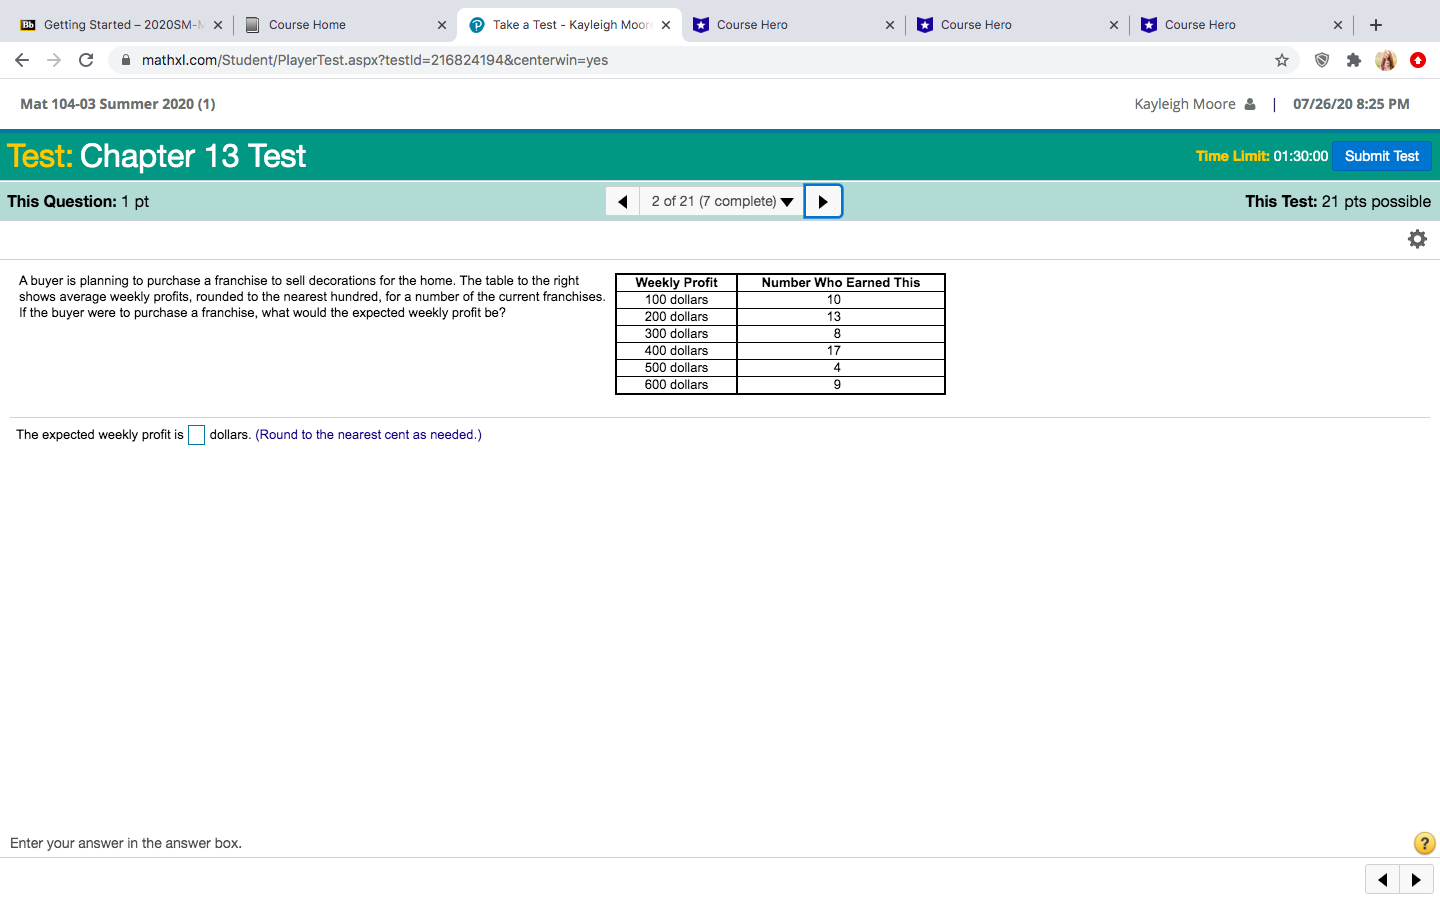Select the Take a Test tab
The height and width of the screenshot is (900, 1440).
(x=570, y=25)
